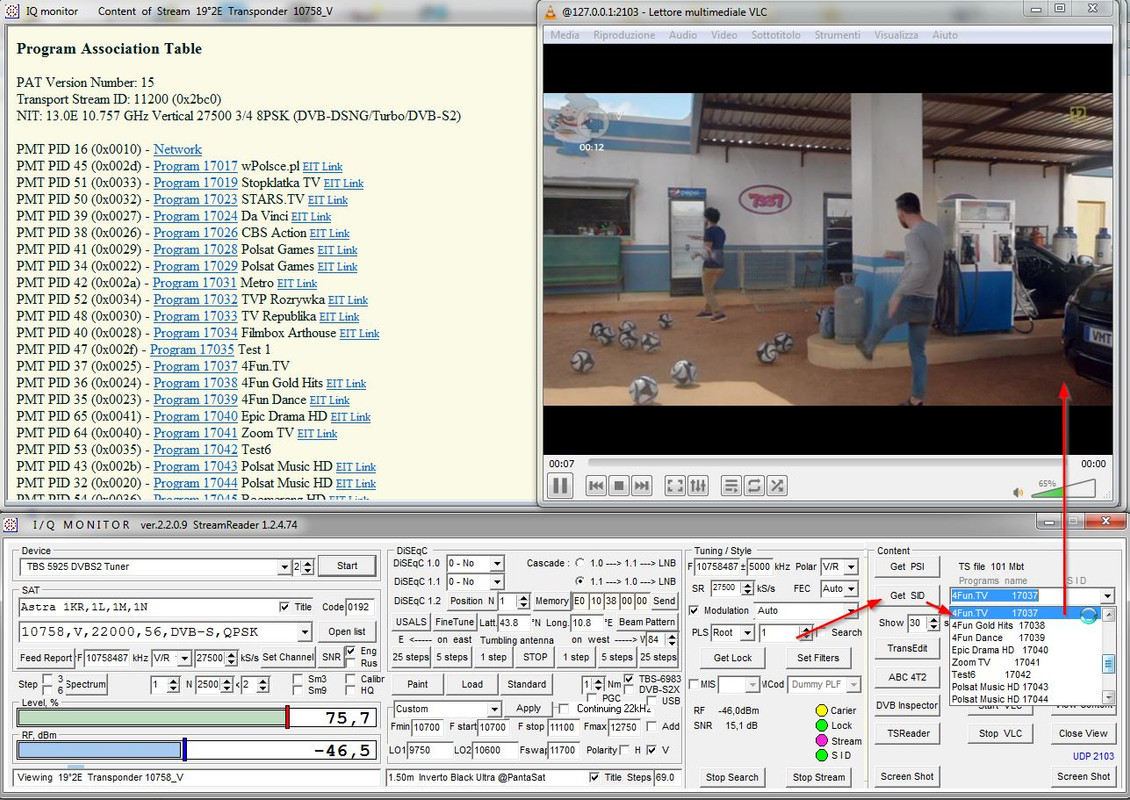Toggle VLC fullscreen icon
Image resolution: width=1130 pixels, height=800 pixels.
coord(675,486)
